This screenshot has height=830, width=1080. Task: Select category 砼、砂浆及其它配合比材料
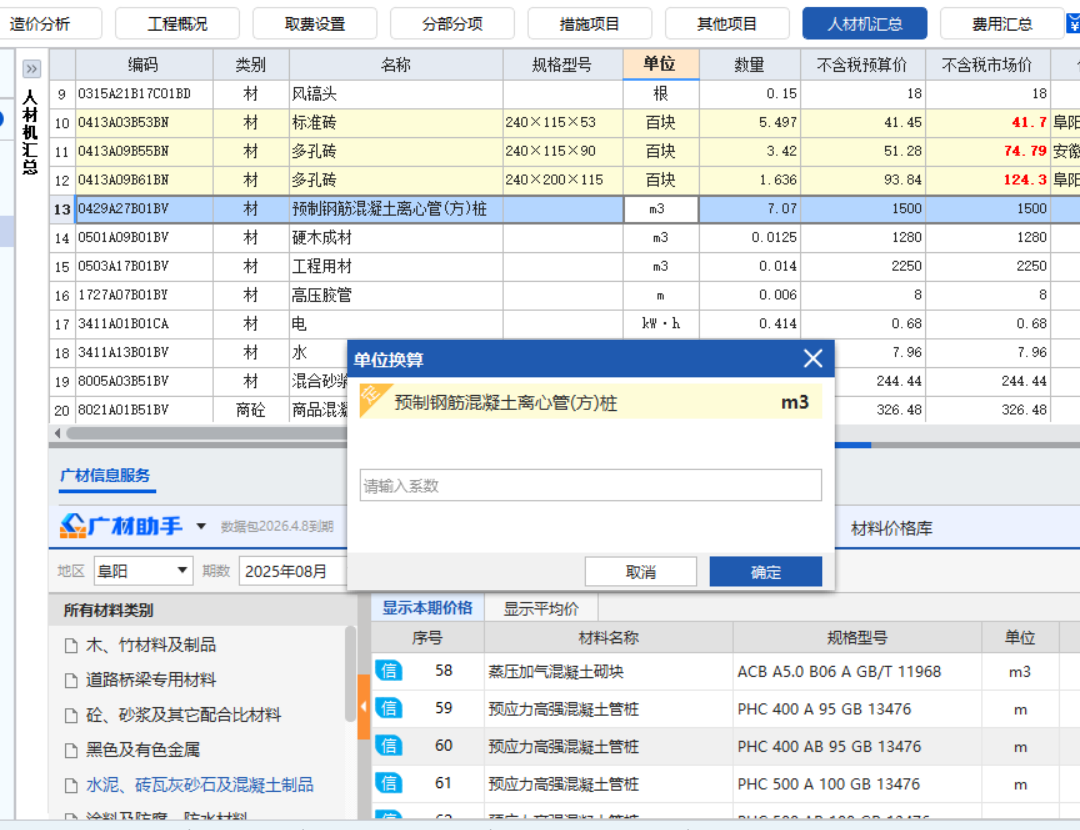(183, 715)
